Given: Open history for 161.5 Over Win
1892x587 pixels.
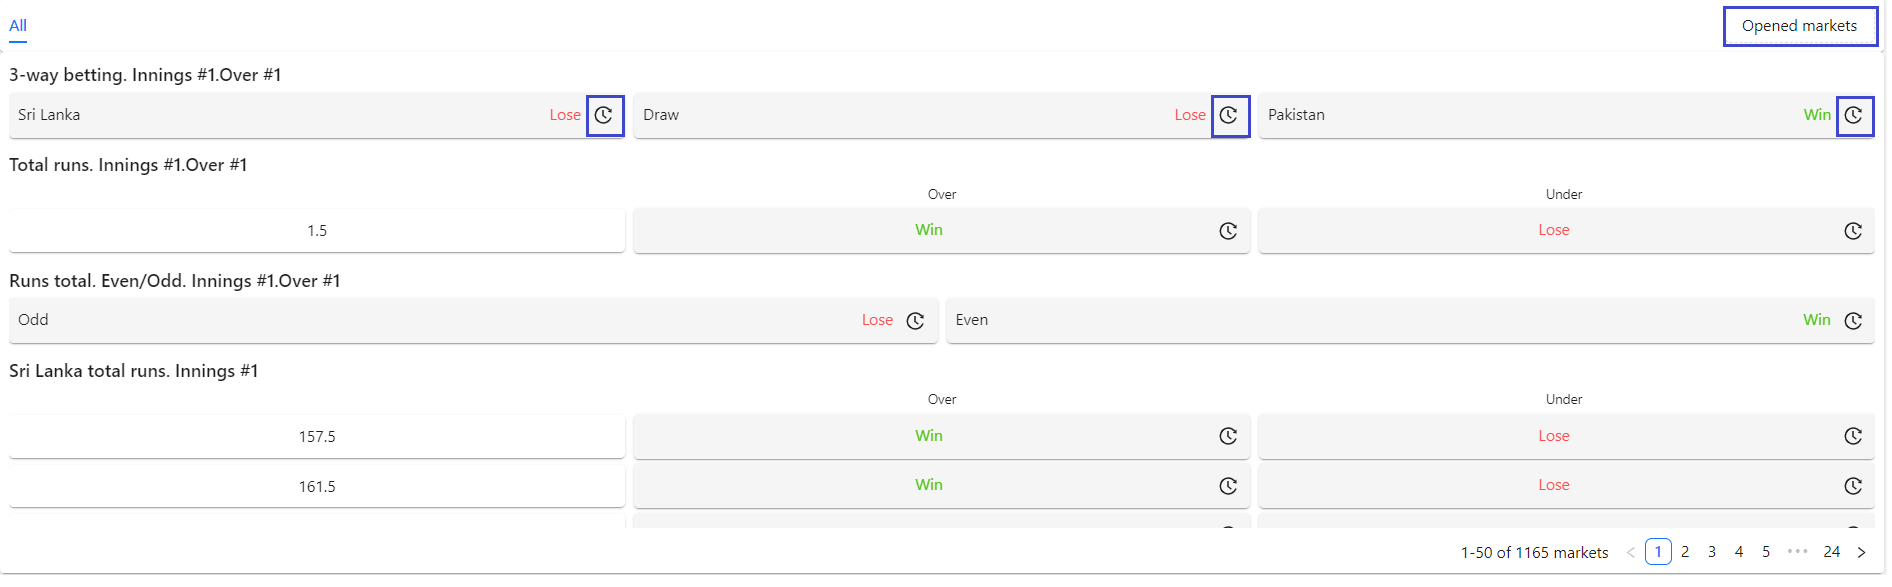Looking at the screenshot, I should coord(1229,486).
